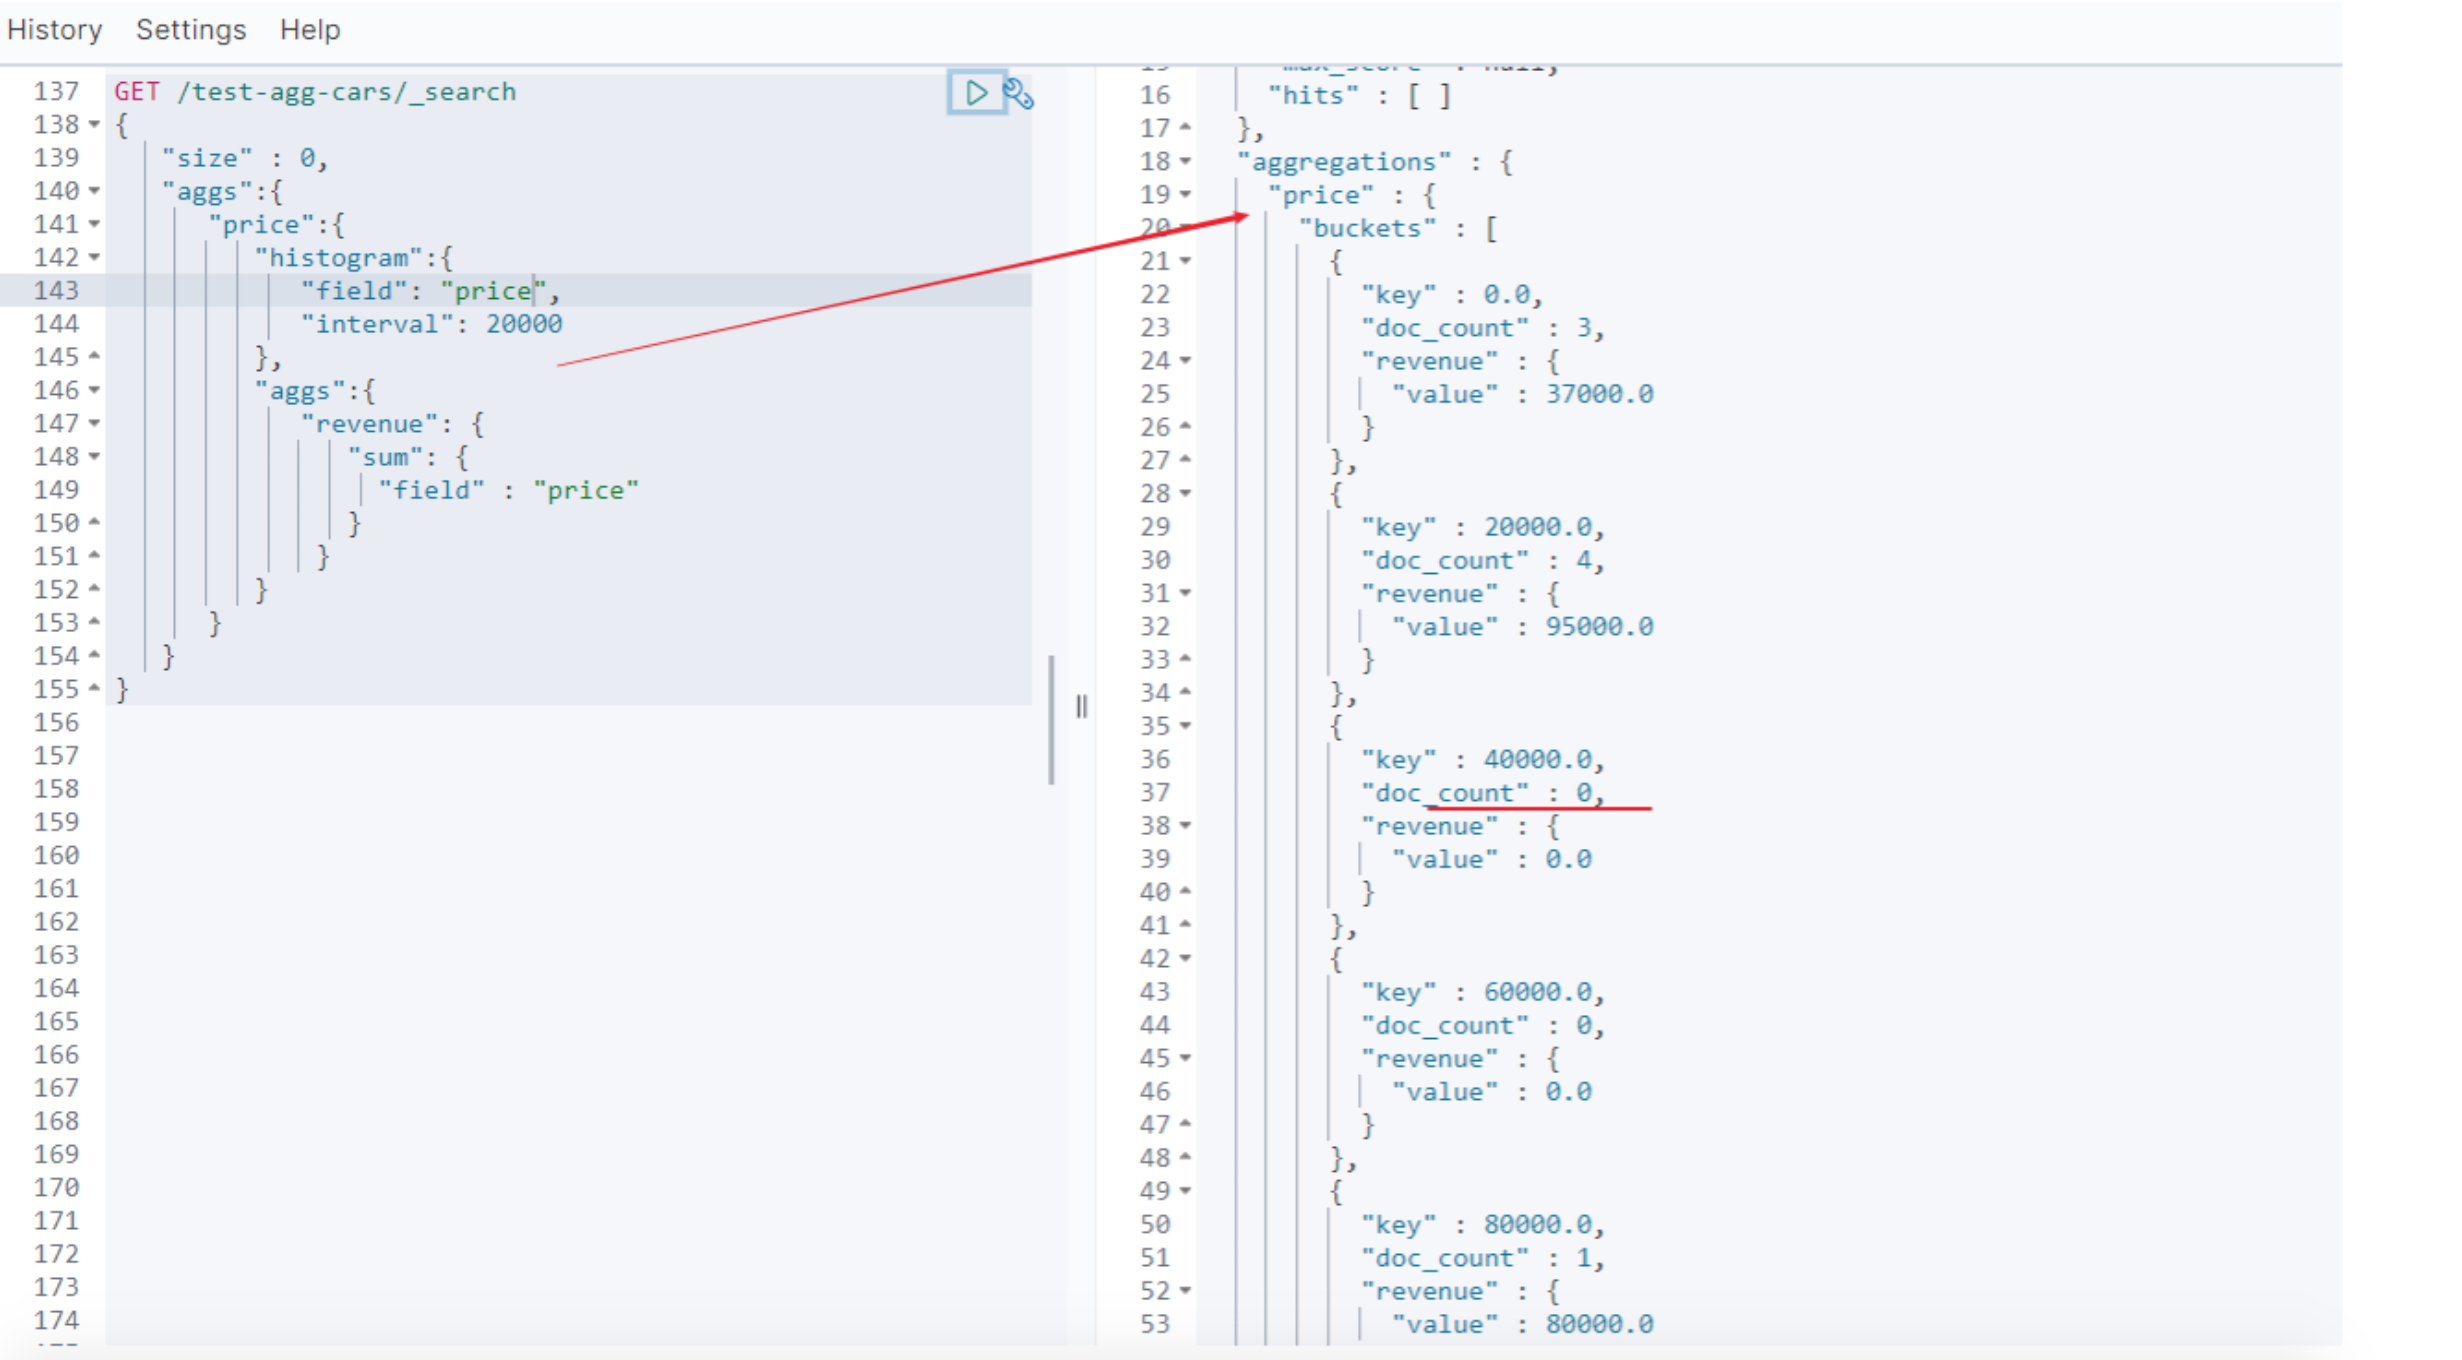Collapse the bucket starting at response line 35
This screenshot has width=2462, height=1360.
[1185, 726]
